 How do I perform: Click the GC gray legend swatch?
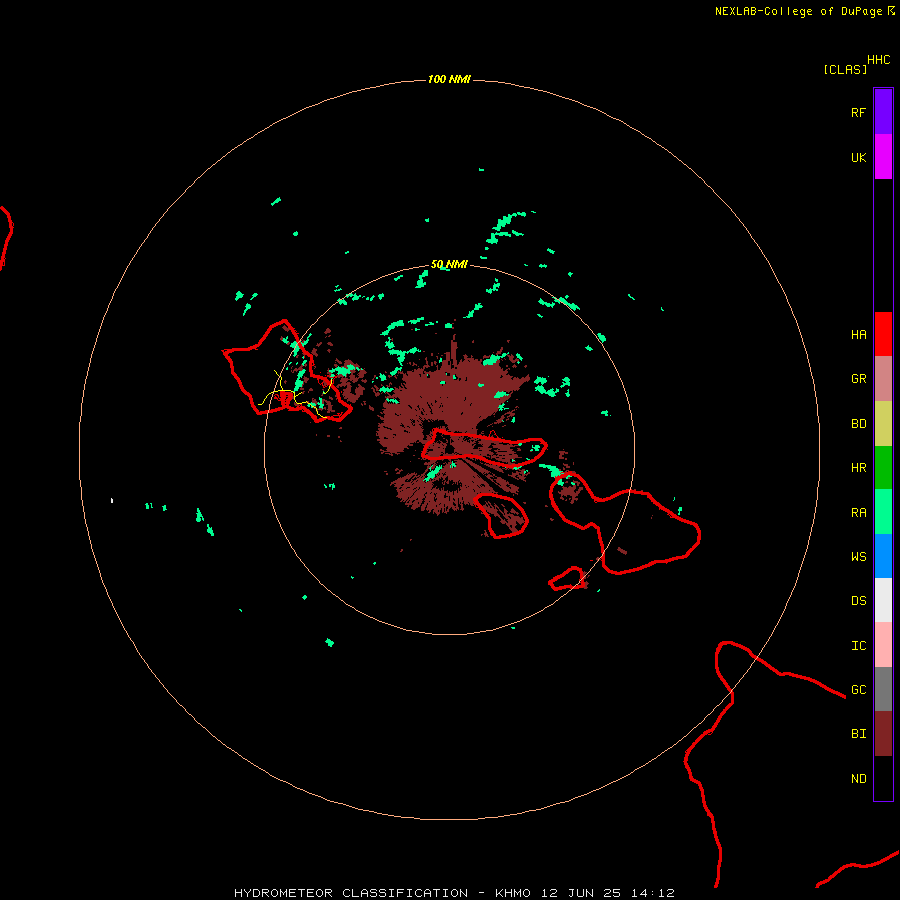(883, 689)
